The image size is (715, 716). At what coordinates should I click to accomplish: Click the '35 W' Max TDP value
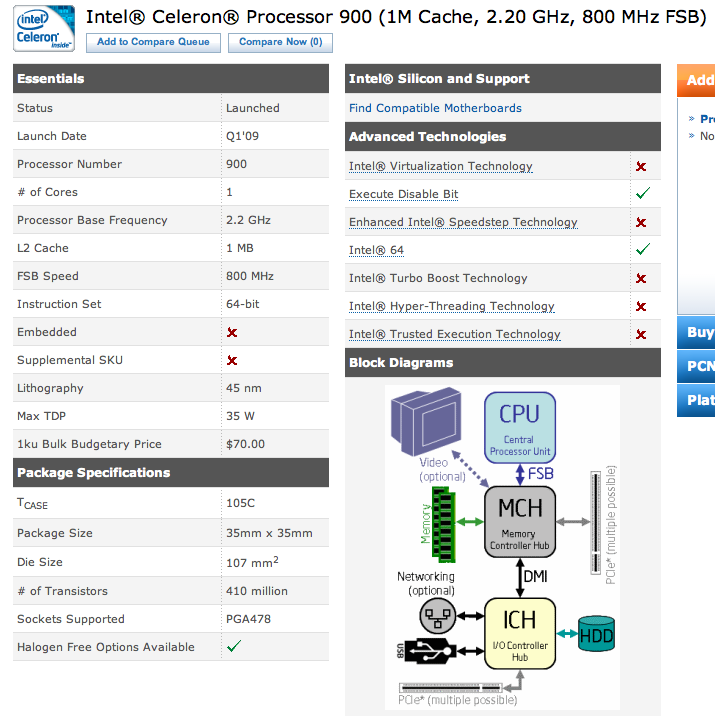point(240,416)
